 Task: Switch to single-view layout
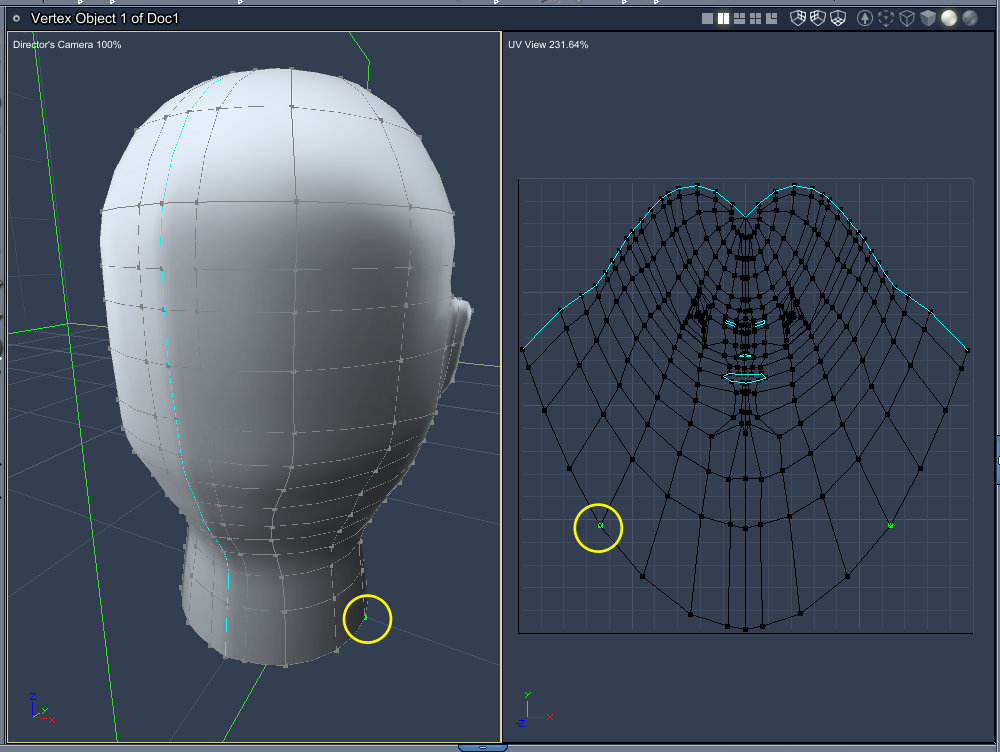click(x=707, y=18)
